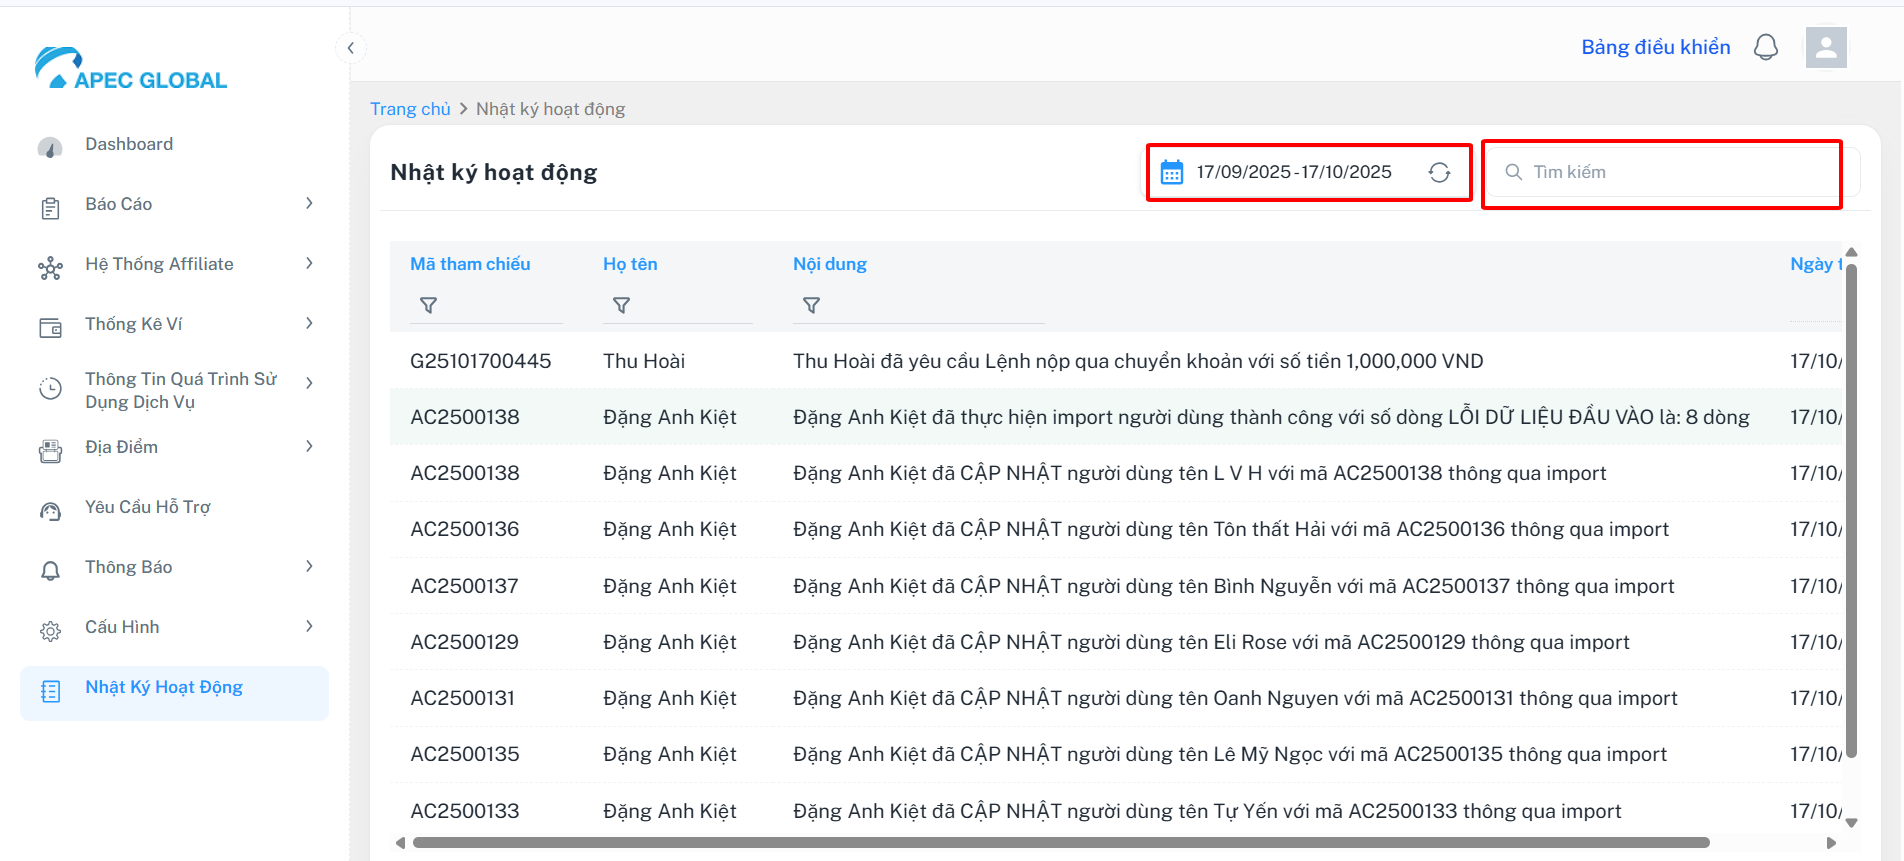Open the Dashboard menu item
The width and height of the screenshot is (1904, 861).
pyautogui.click(x=129, y=144)
